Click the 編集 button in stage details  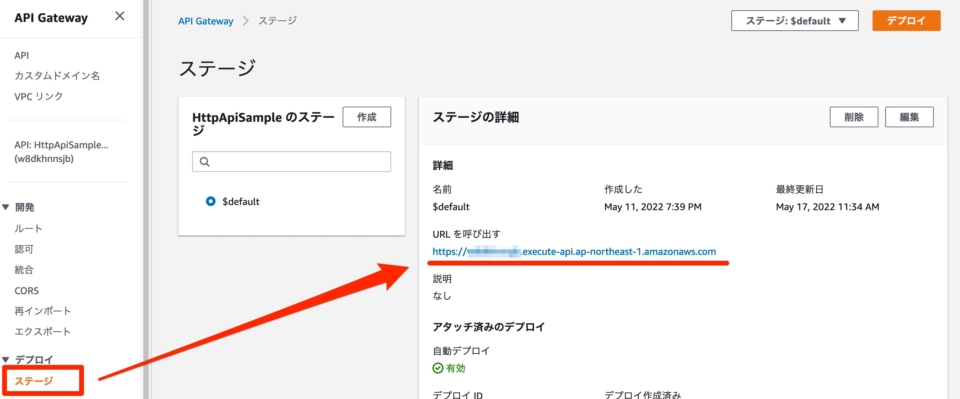909,117
